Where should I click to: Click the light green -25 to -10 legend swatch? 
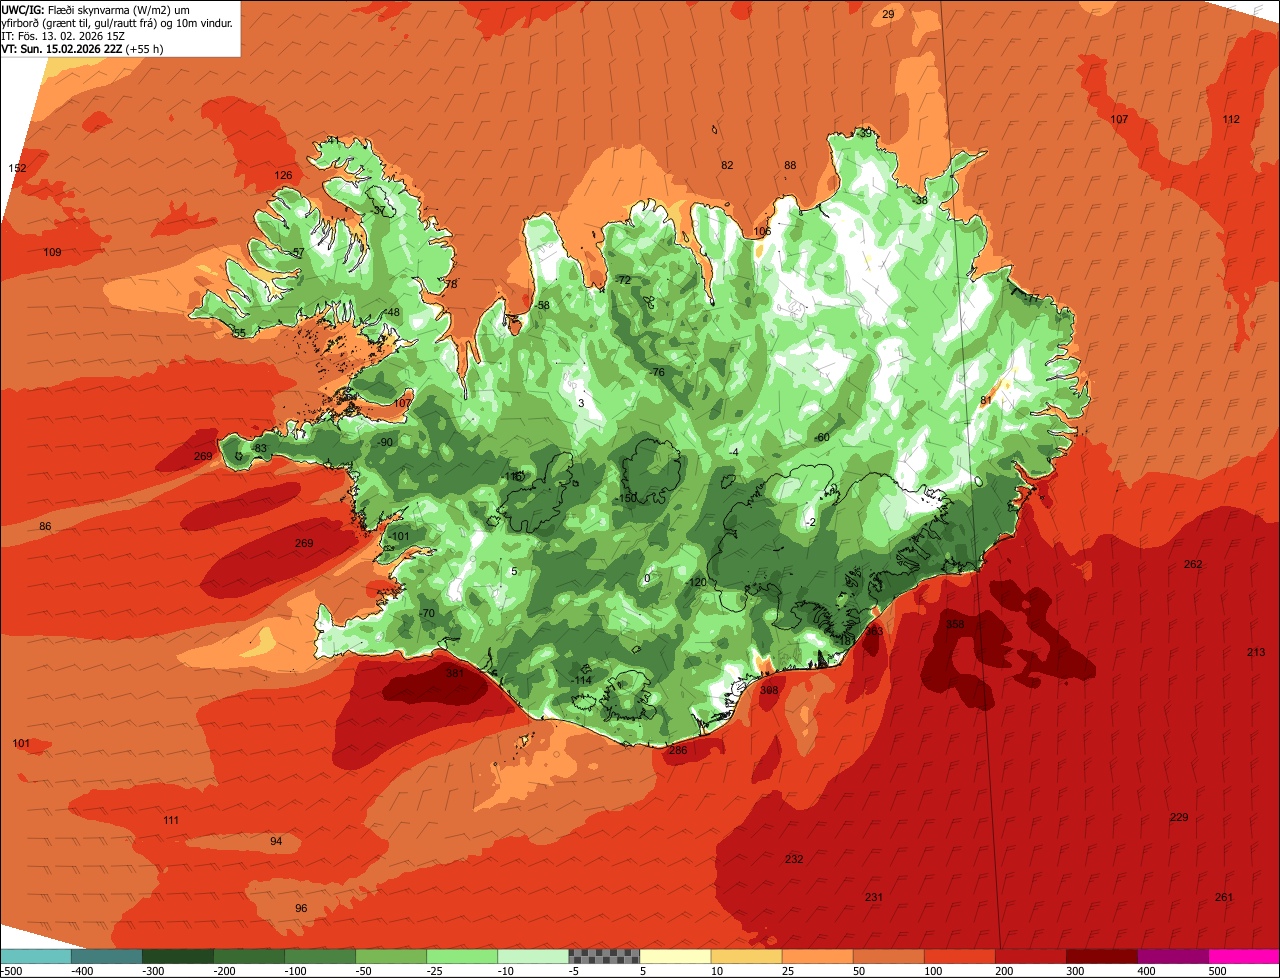tap(462, 956)
